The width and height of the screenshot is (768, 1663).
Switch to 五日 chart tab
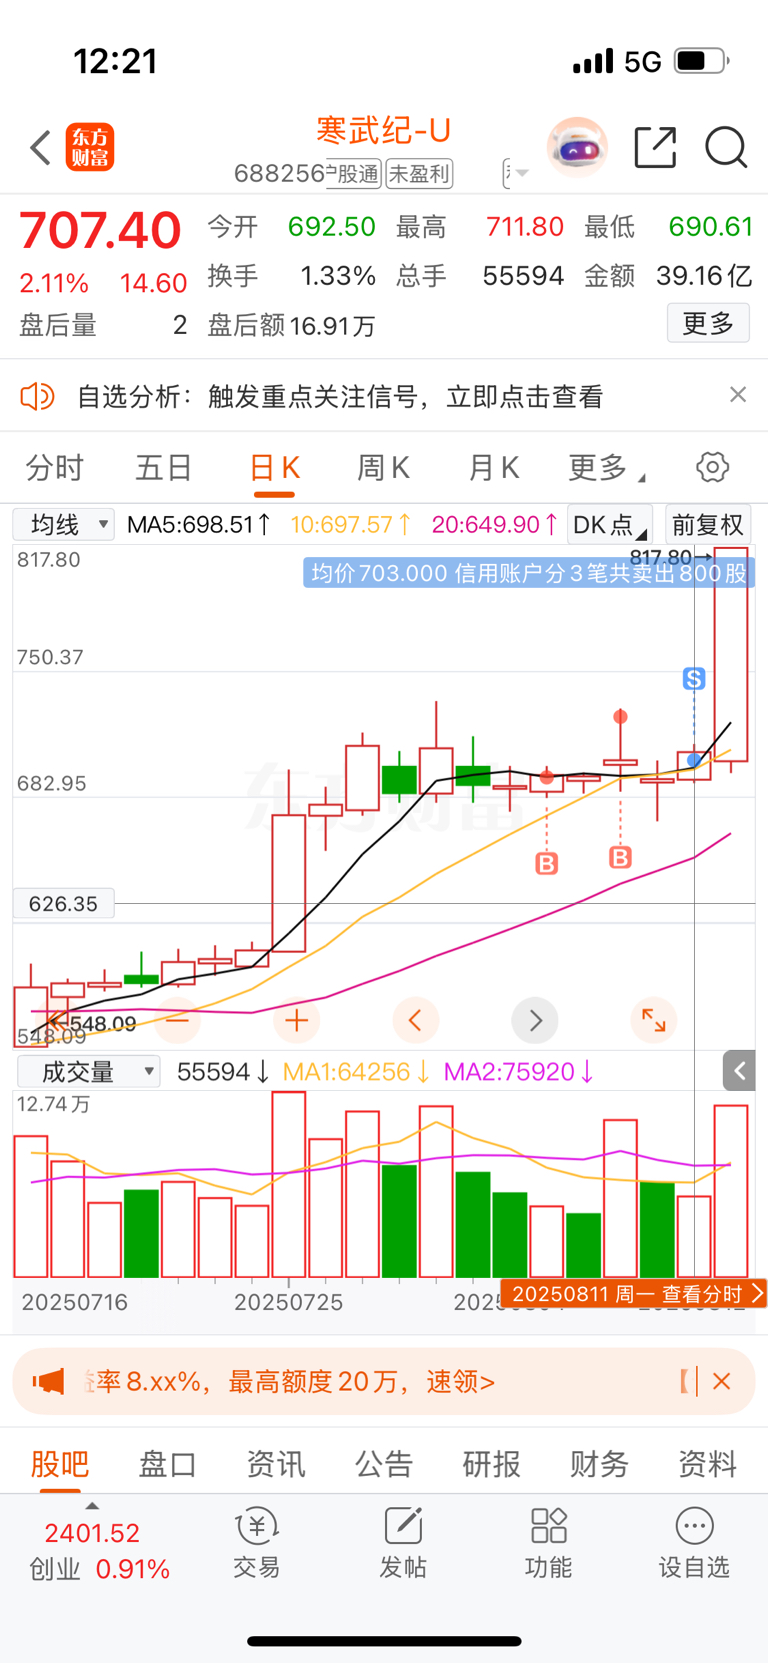(164, 467)
